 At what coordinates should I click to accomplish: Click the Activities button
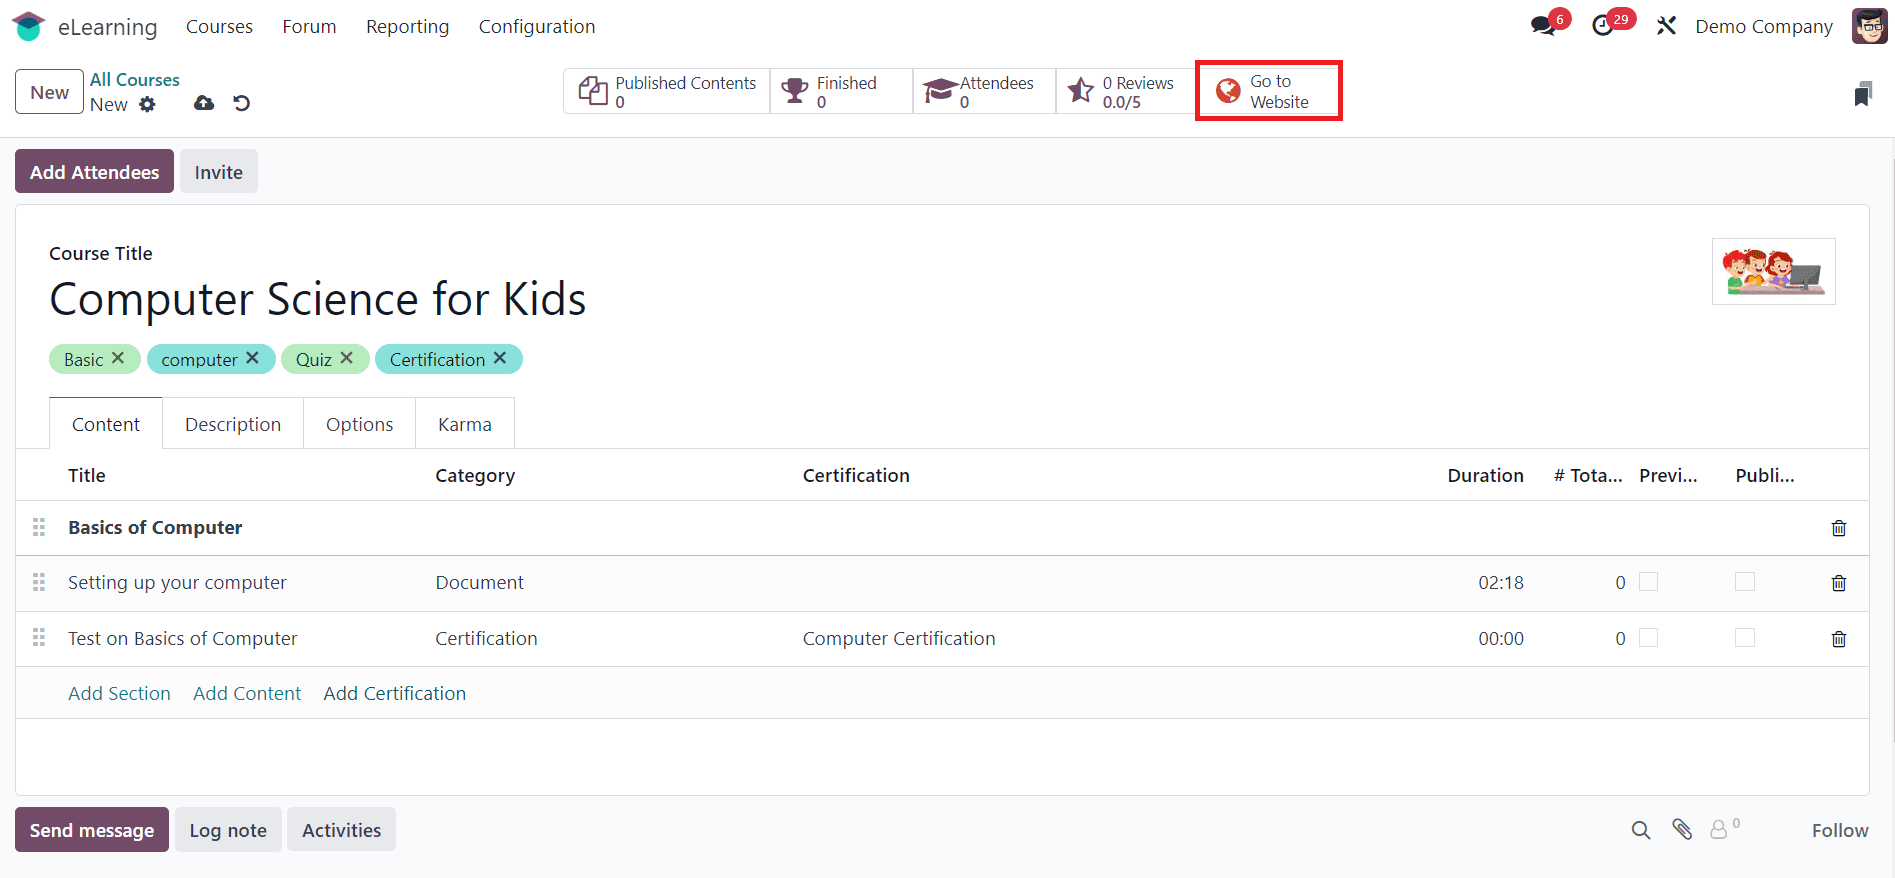coord(341,830)
